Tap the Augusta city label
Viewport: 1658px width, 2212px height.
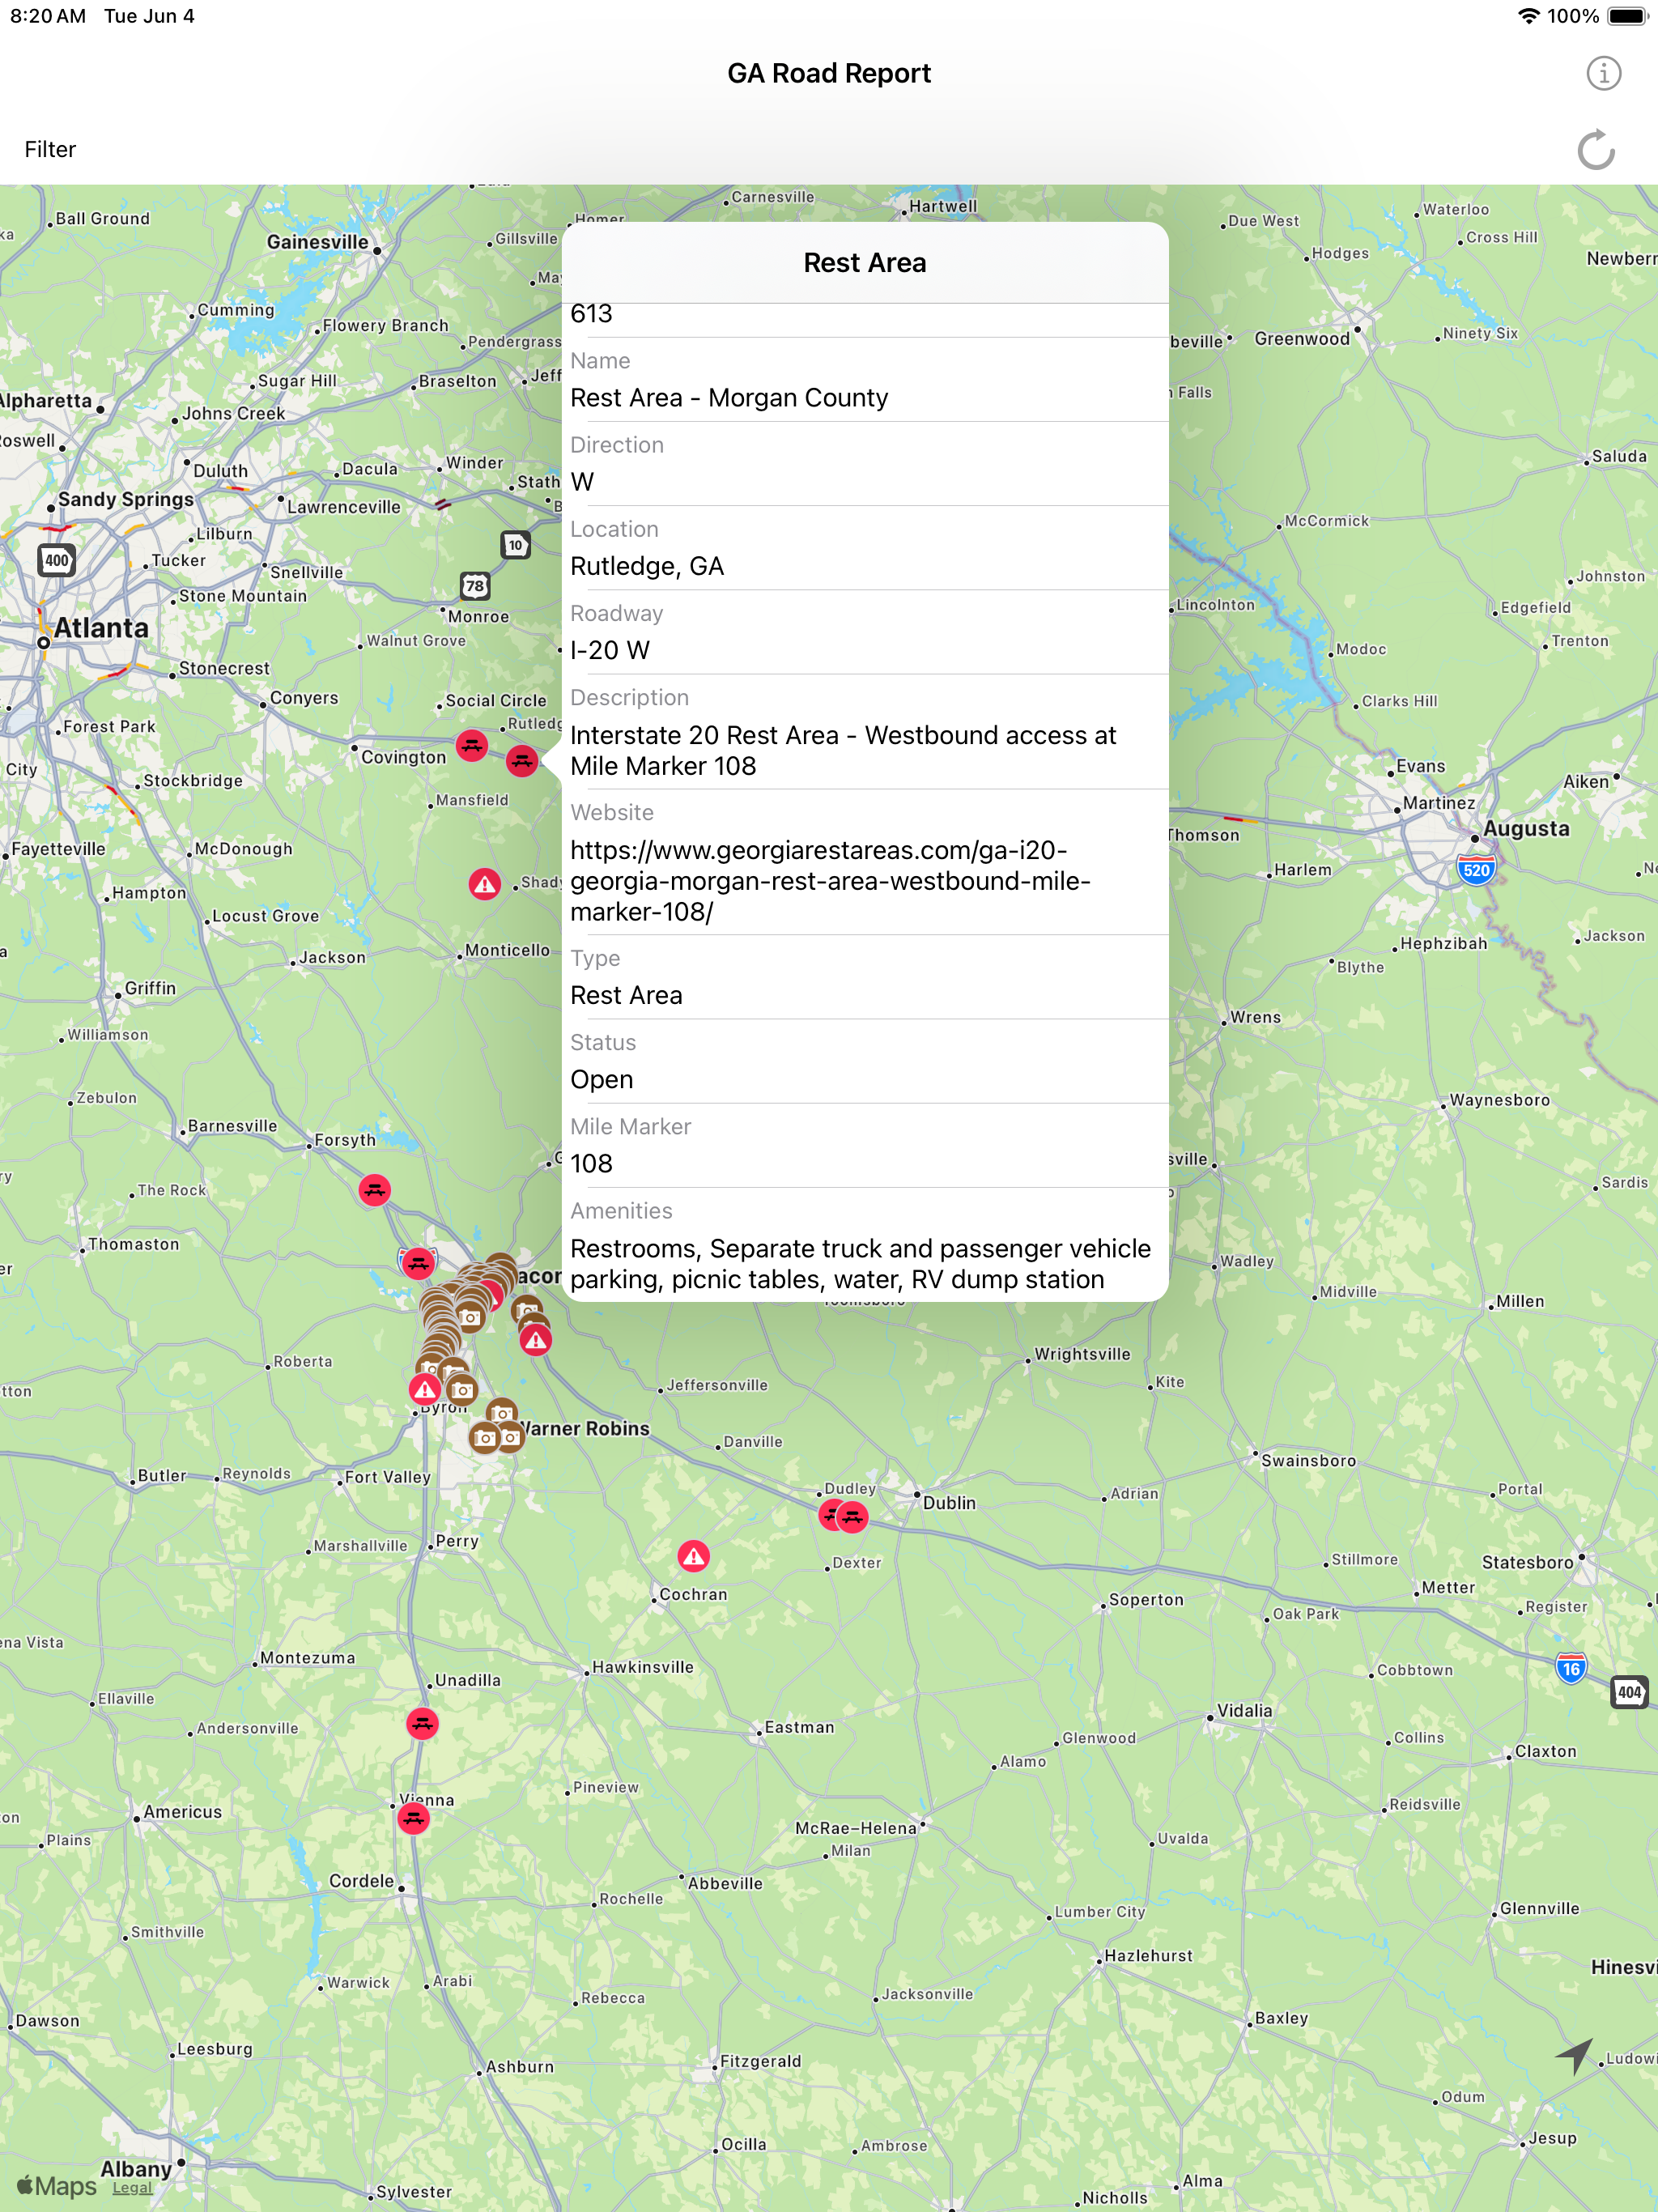[1526, 828]
